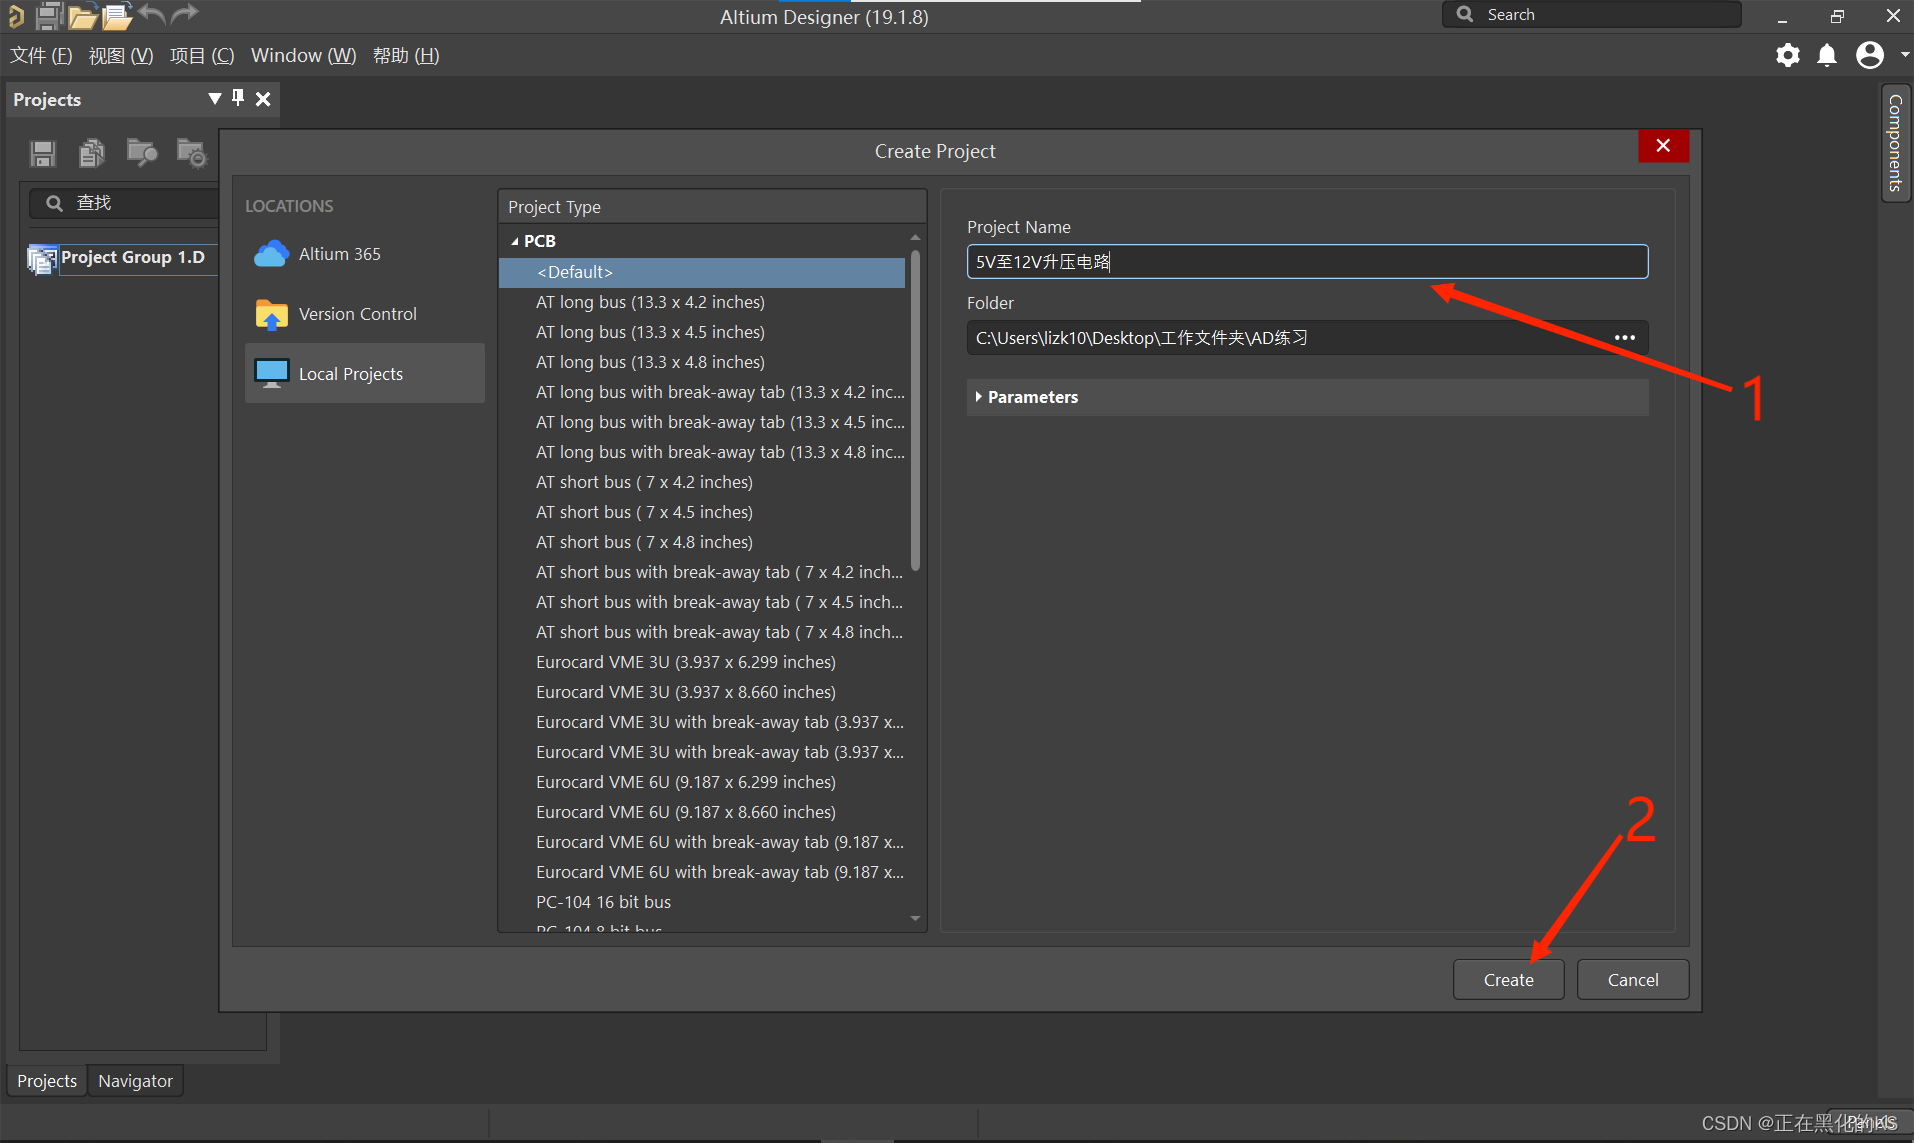Select Version Control location
Viewport: 1914px width, 1143px height.
[364, 314]
